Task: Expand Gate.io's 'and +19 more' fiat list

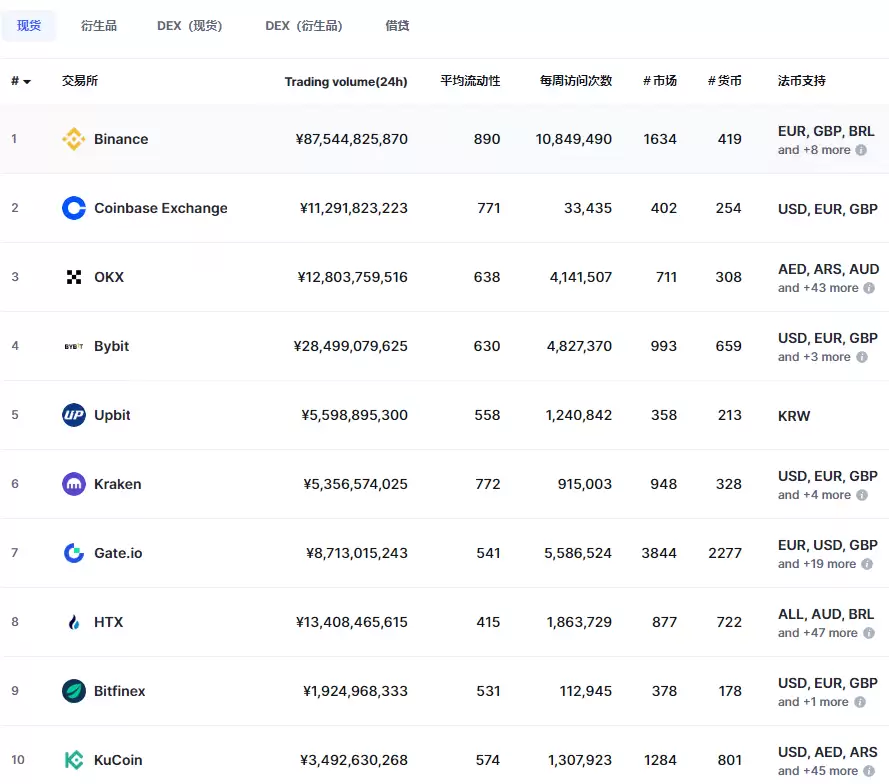Action: point(816,564)
